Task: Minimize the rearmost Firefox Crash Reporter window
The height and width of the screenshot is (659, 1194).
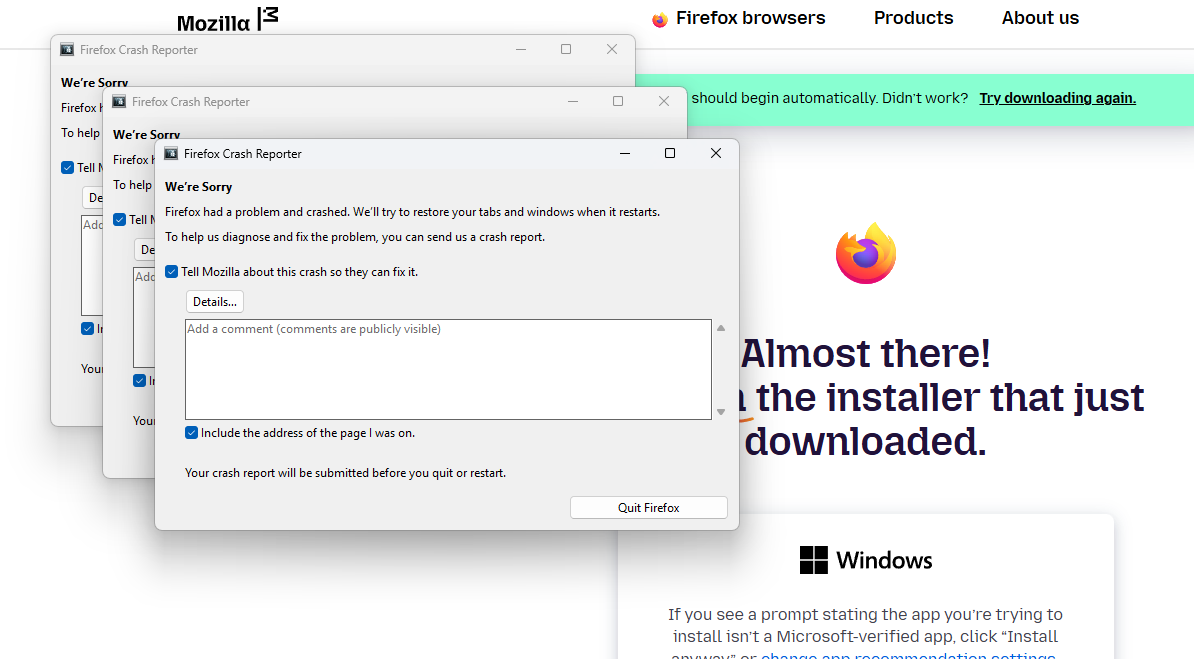Action: 521,49
